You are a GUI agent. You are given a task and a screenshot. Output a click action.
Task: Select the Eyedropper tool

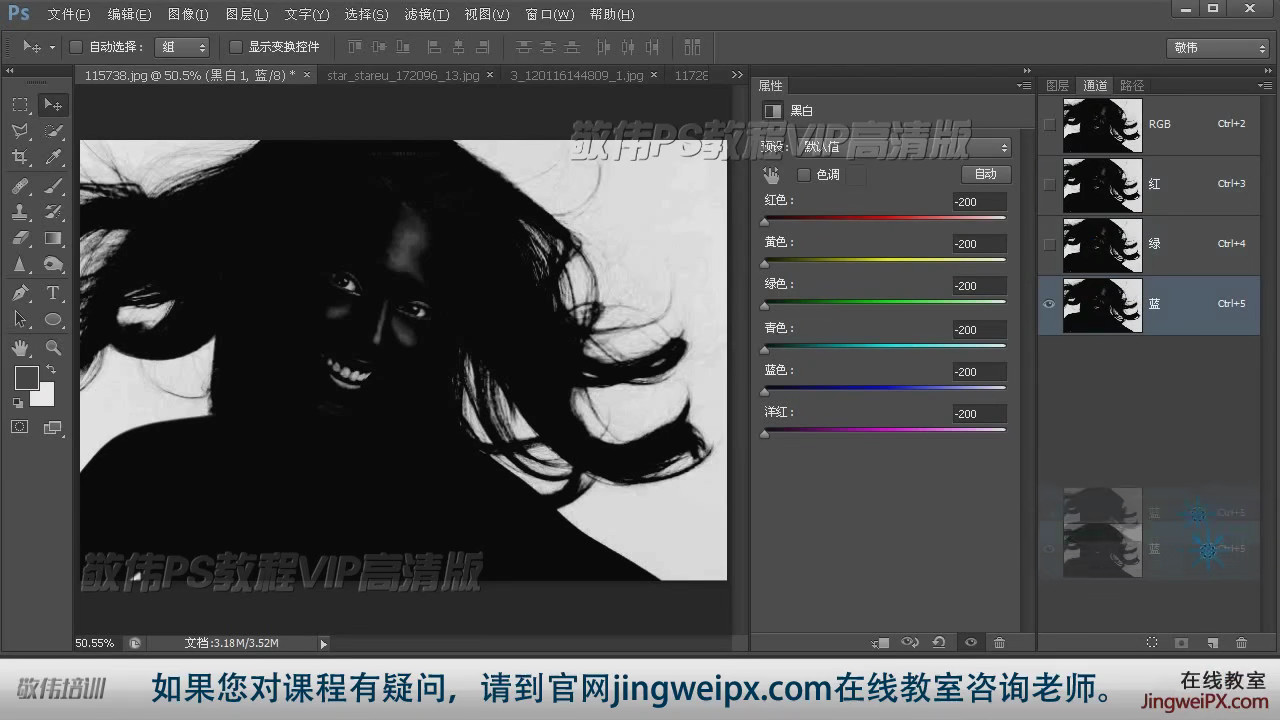[x=54, y=158]
